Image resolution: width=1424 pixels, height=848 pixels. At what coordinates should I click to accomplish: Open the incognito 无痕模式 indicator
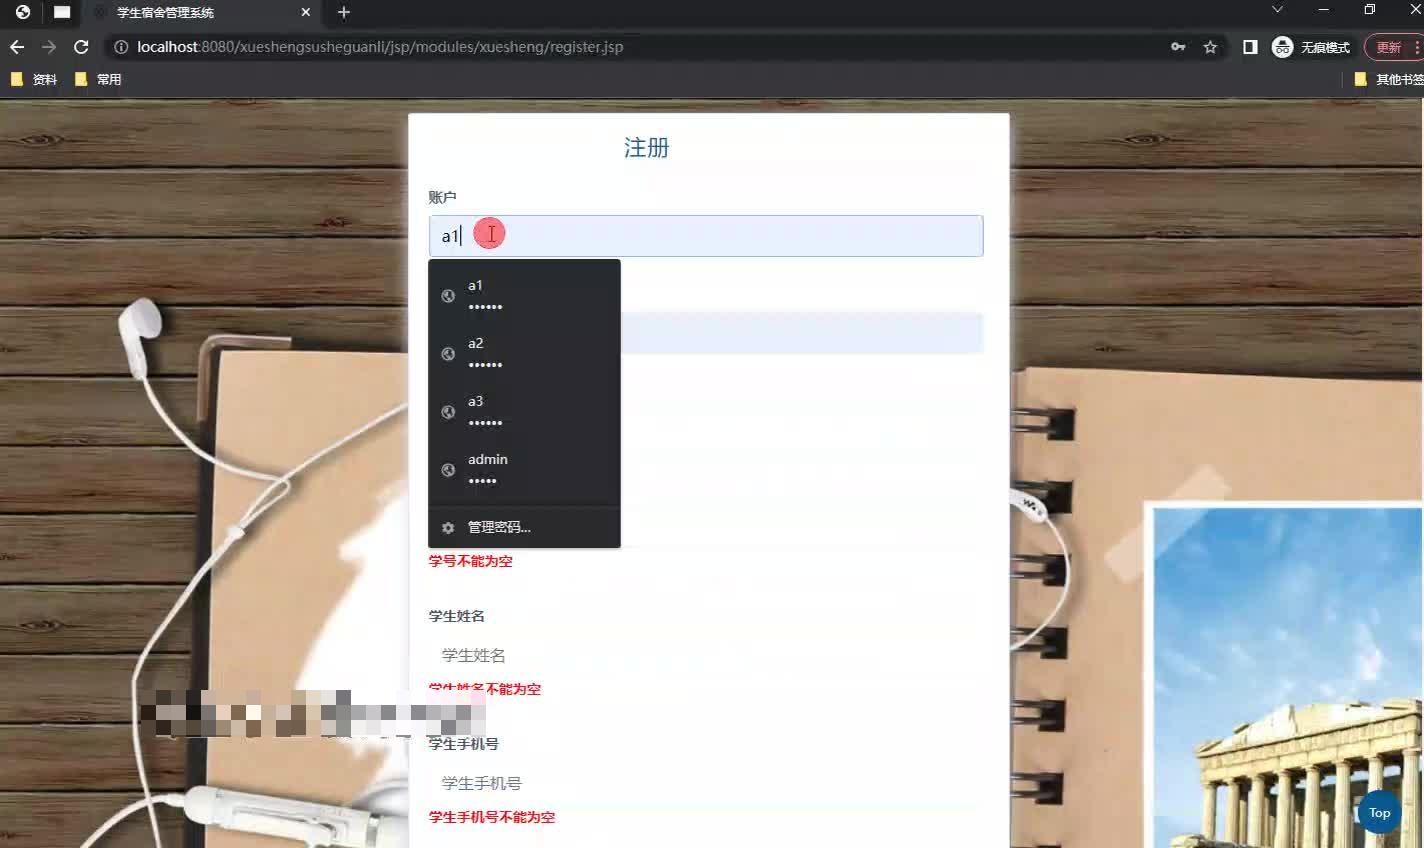(1311, 47)
